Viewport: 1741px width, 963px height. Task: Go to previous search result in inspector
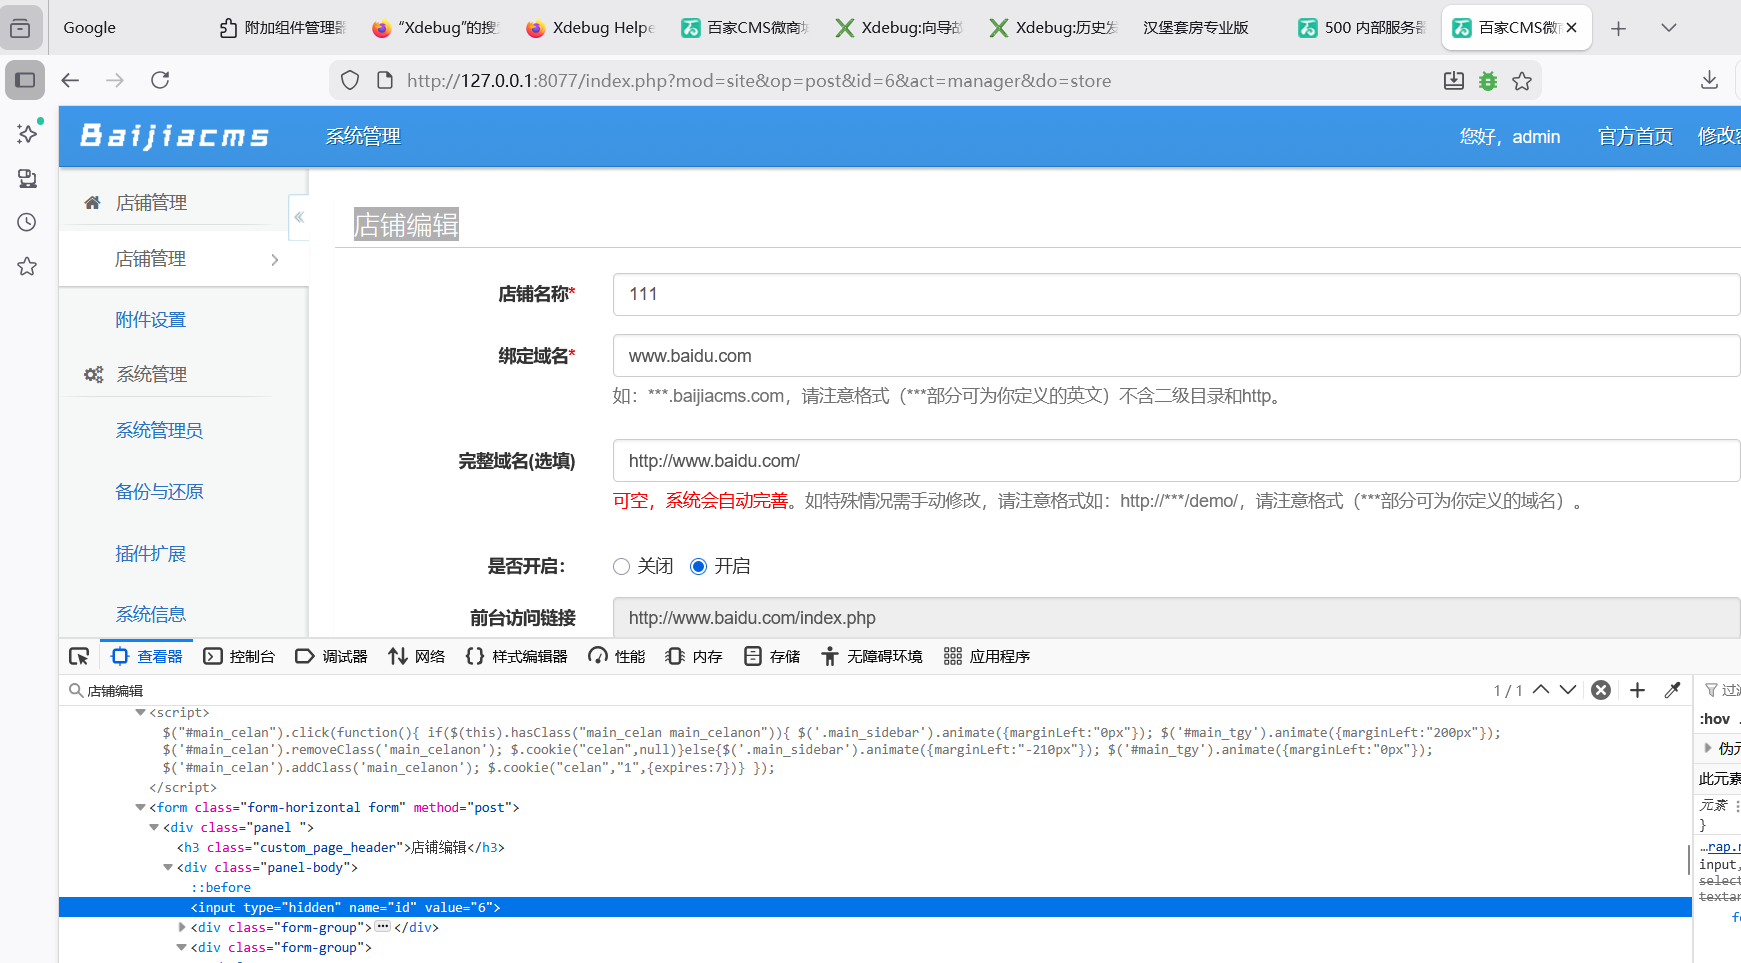coord(1541,690)
